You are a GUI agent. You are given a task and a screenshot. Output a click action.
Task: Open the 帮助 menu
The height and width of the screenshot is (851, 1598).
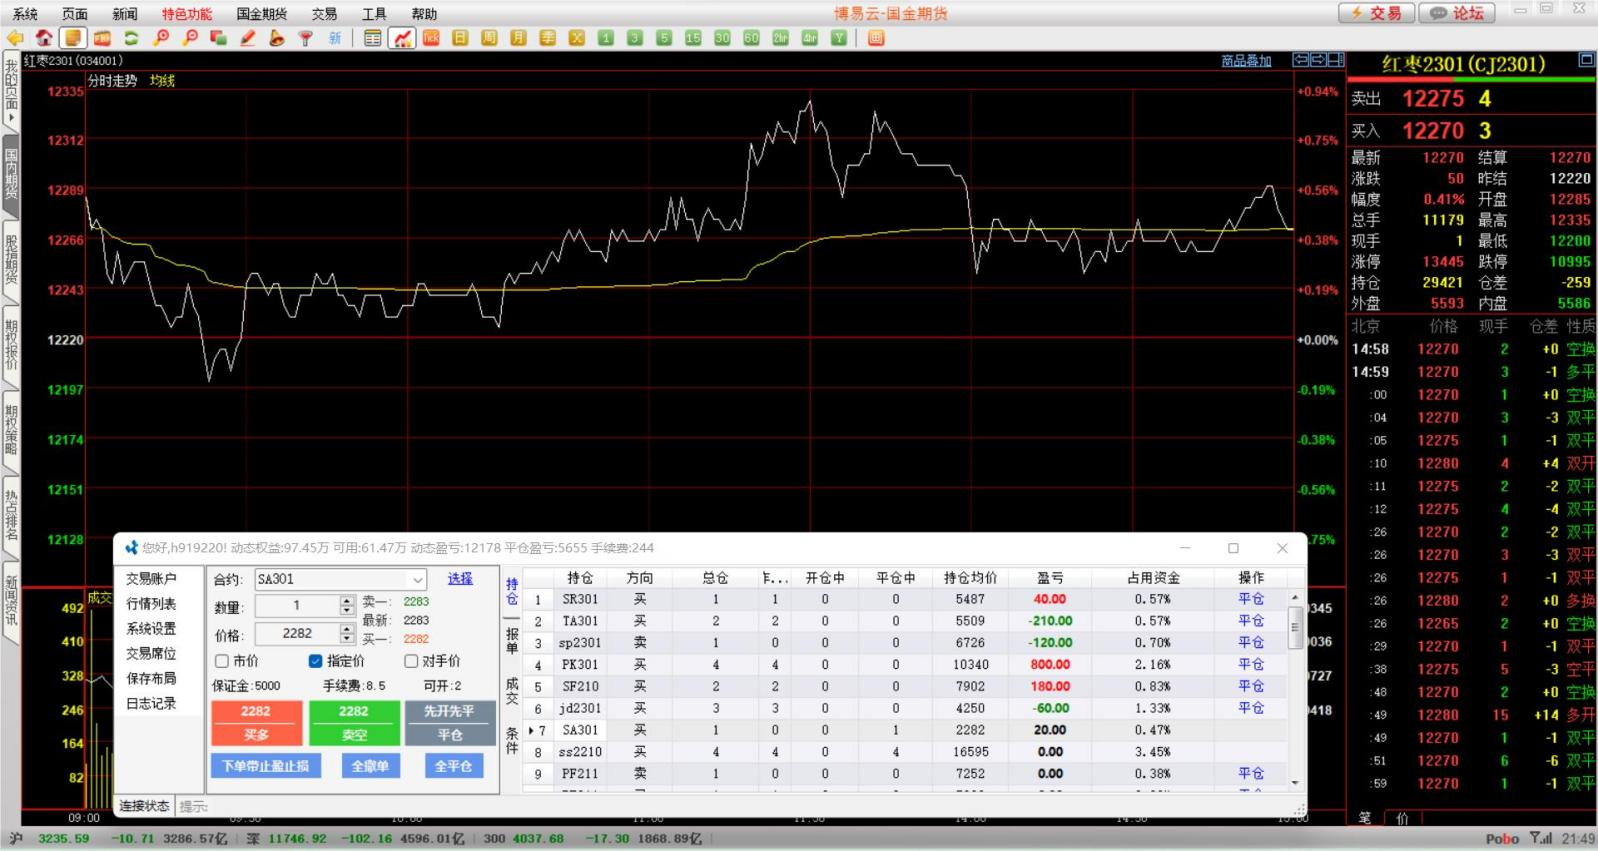pos(424,14)
